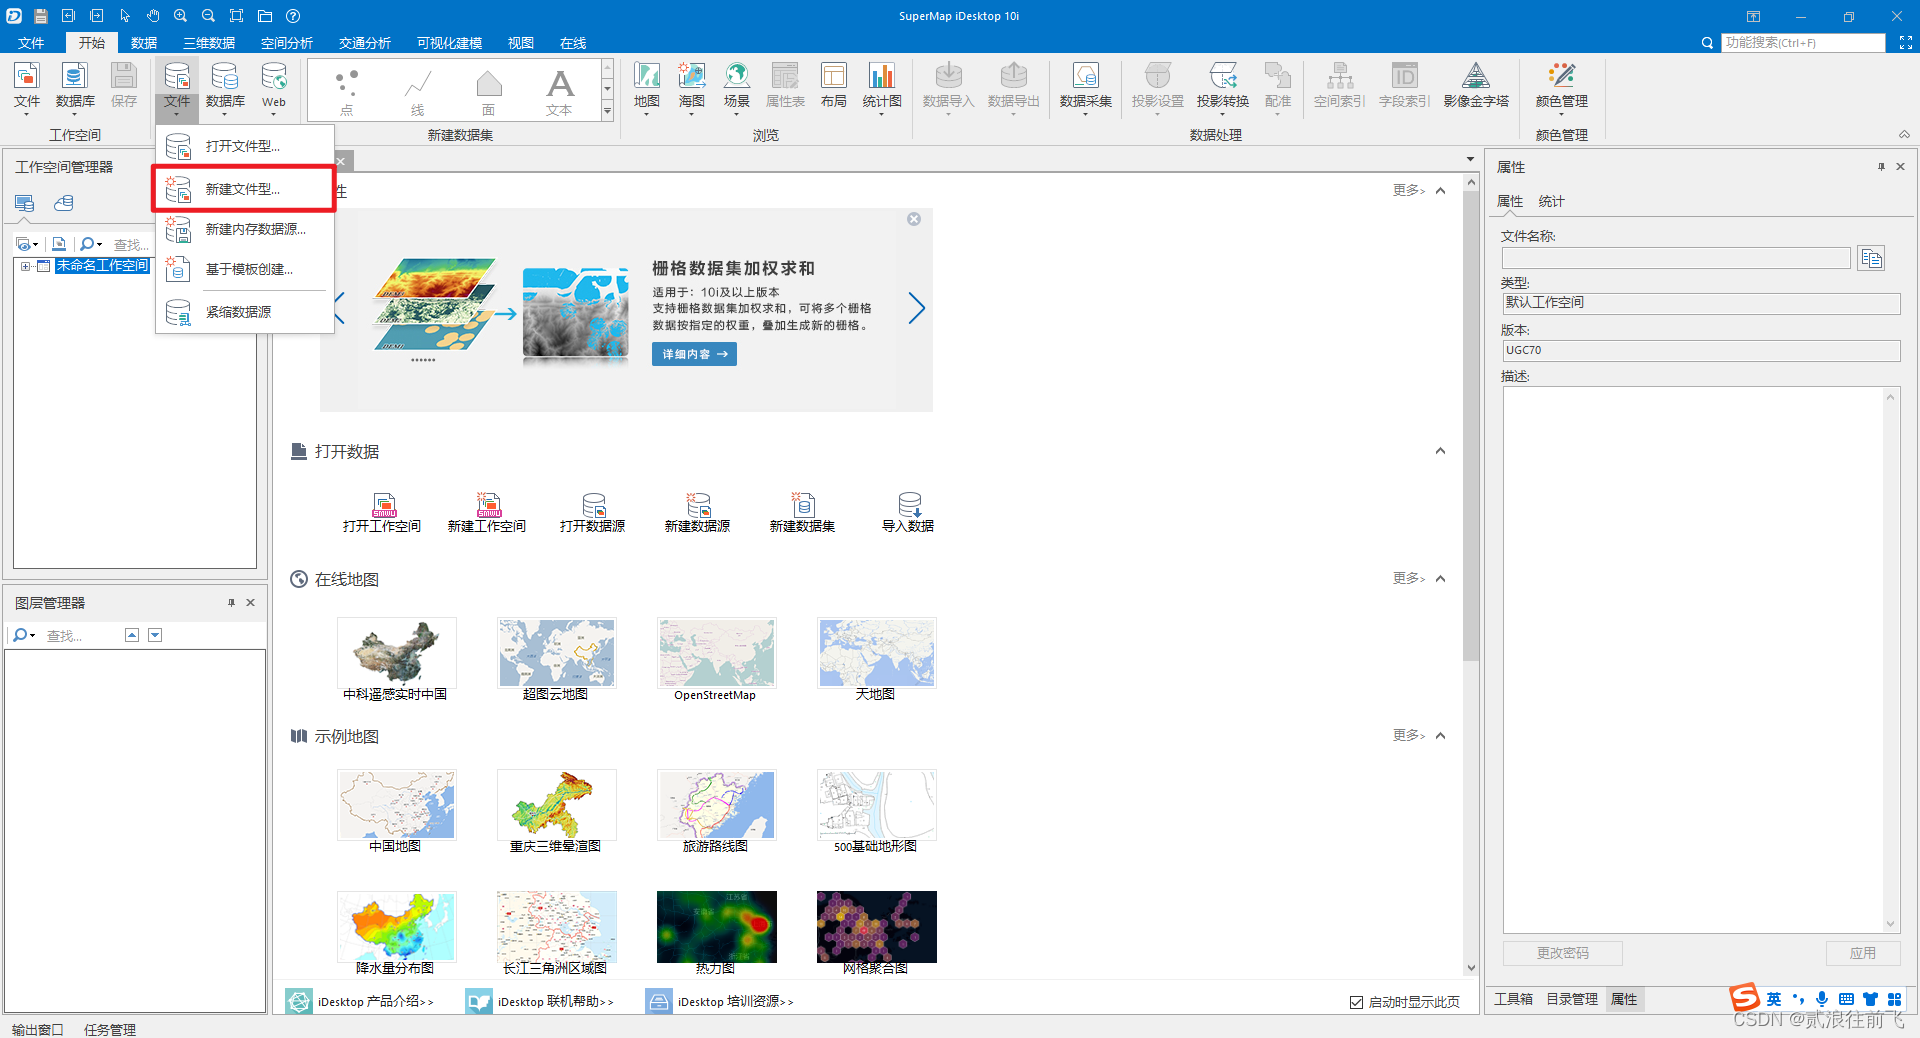This screenshot has width=1920, height=1038.
Task: Uncheck 启动时显示此页 startup option
Action: tap(1356, 1001)
